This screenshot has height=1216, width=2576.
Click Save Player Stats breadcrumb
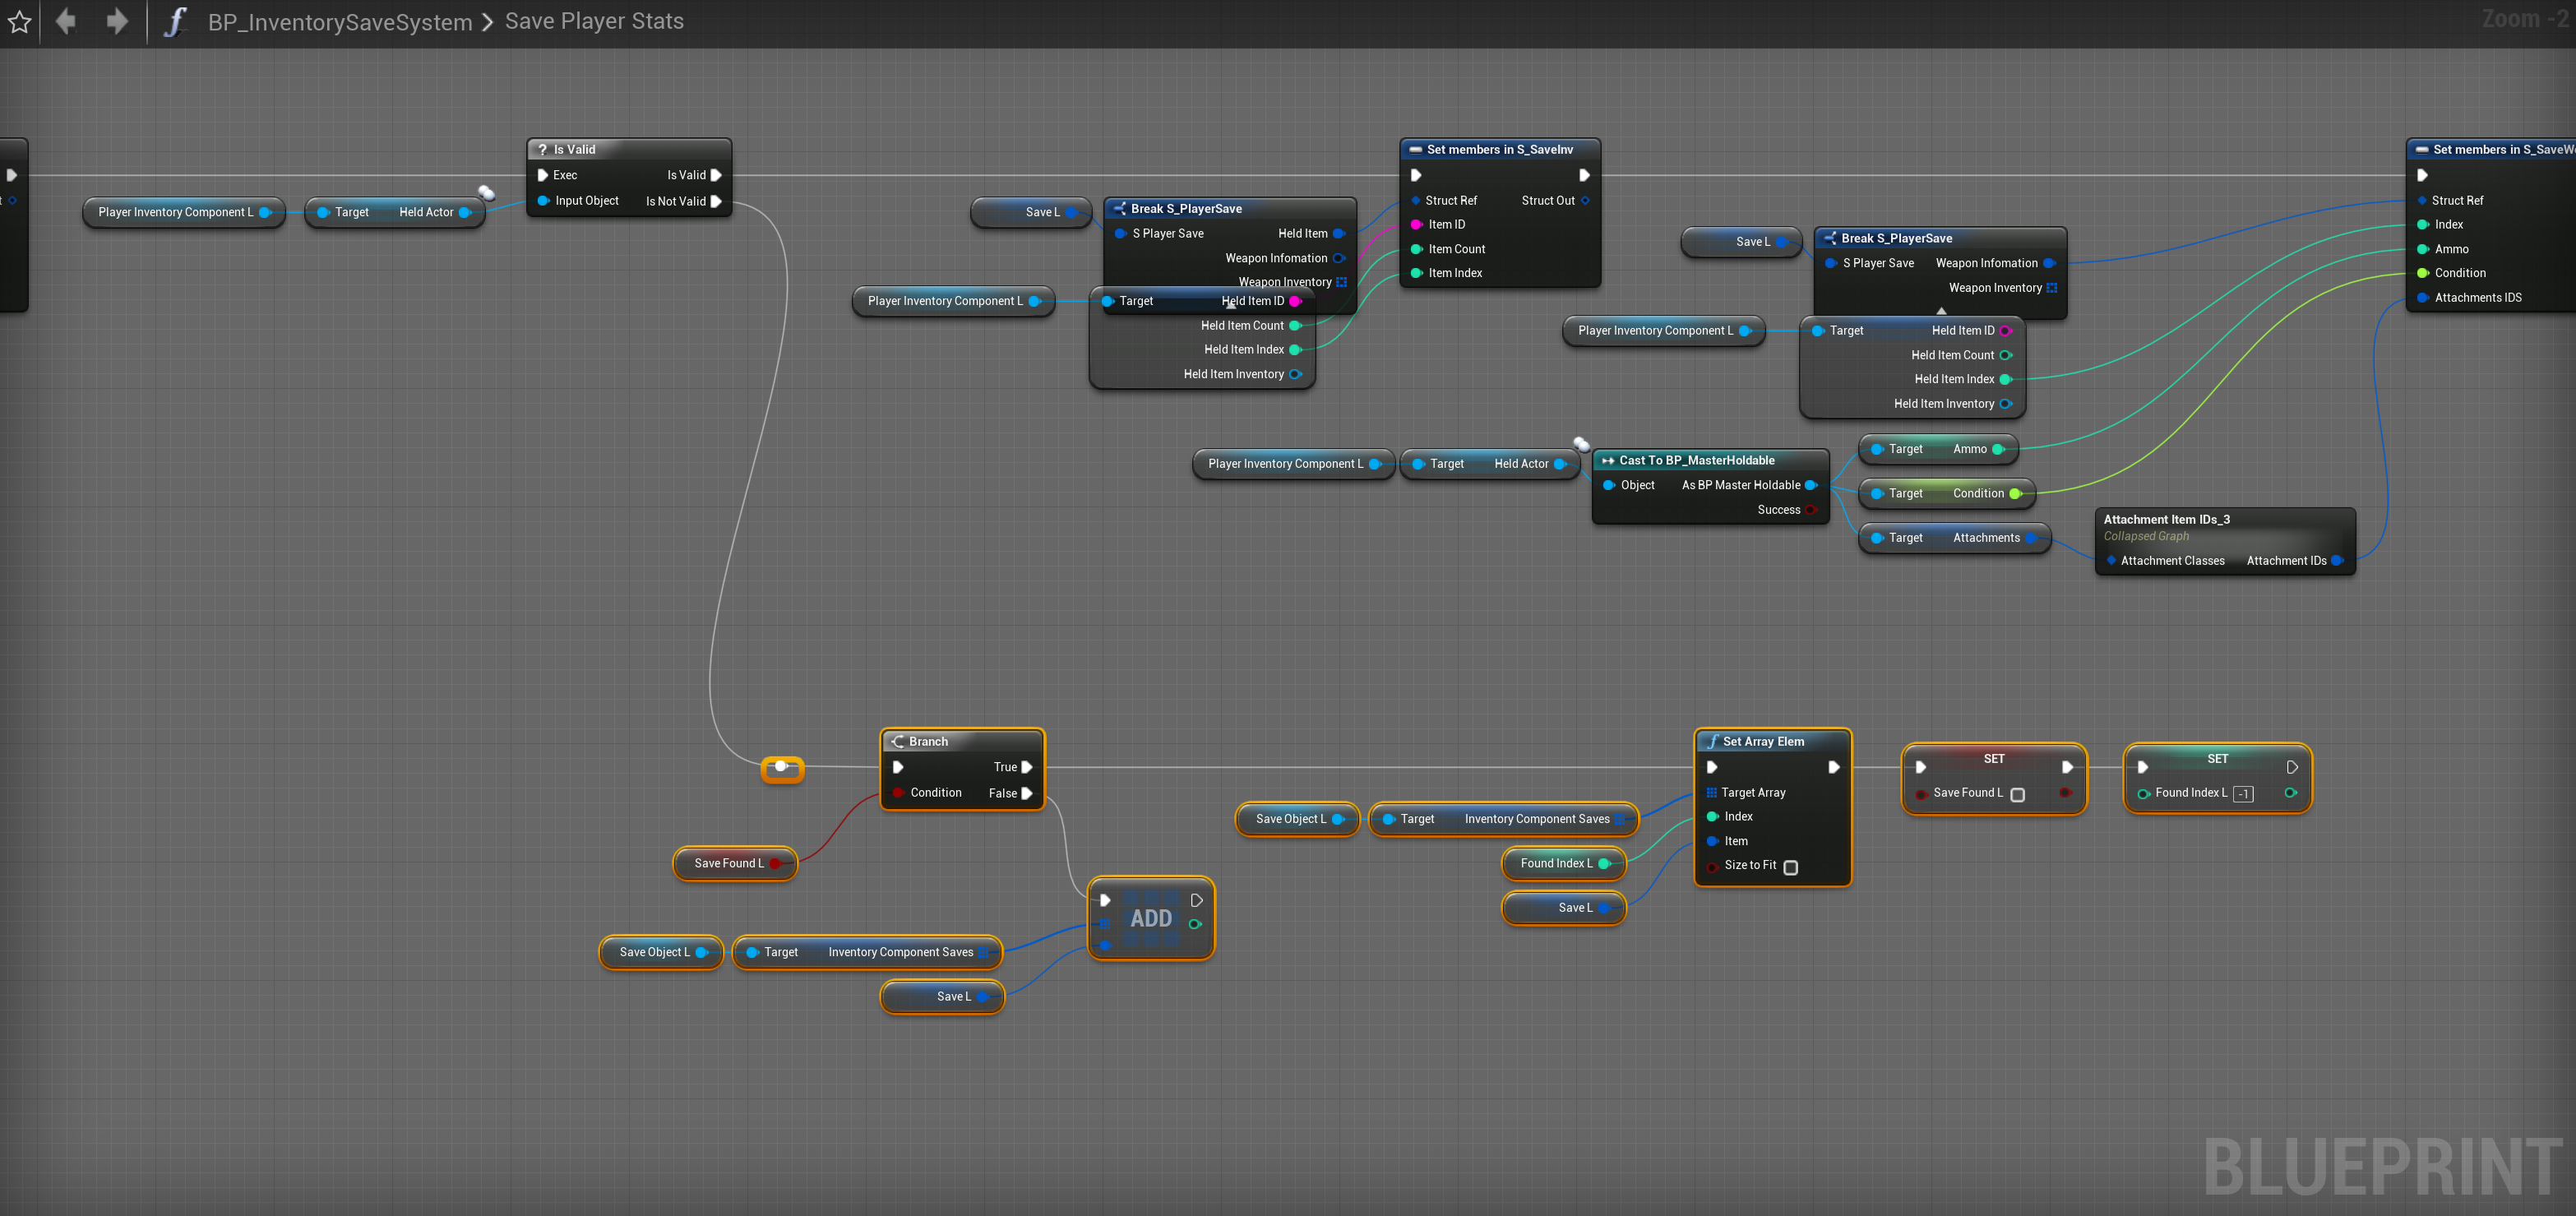(x=594, y=21)
